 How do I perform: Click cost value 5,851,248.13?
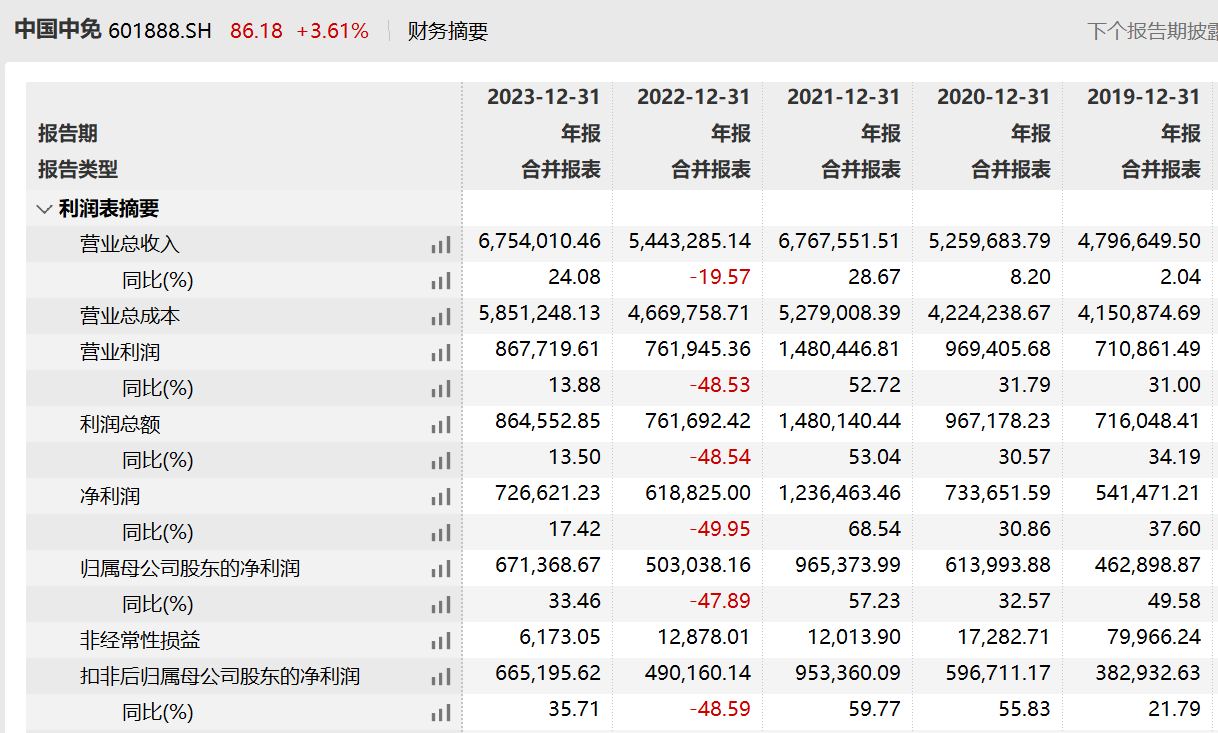(540, 313)
